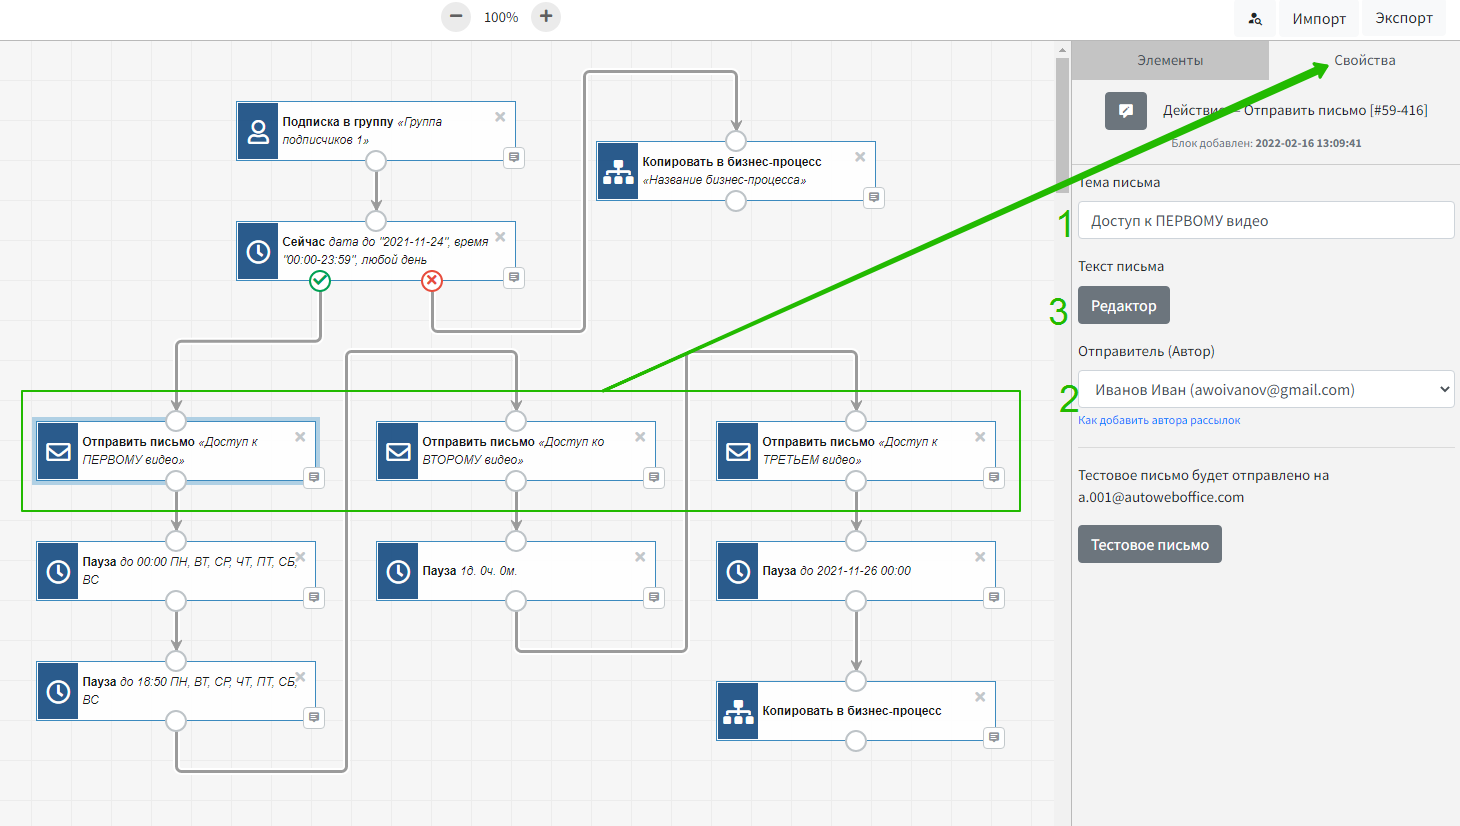
Task: Click the red cross output connector
Action: click(432, 281)
